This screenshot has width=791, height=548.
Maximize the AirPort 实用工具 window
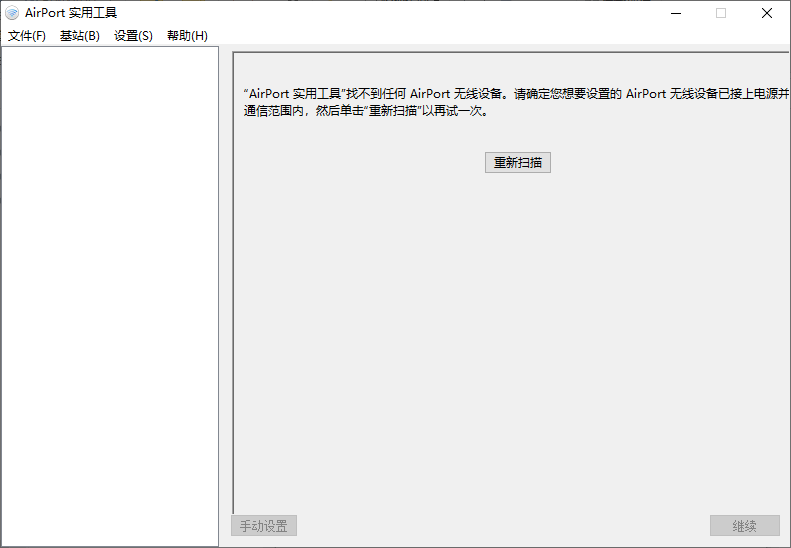tap(721, 13)
